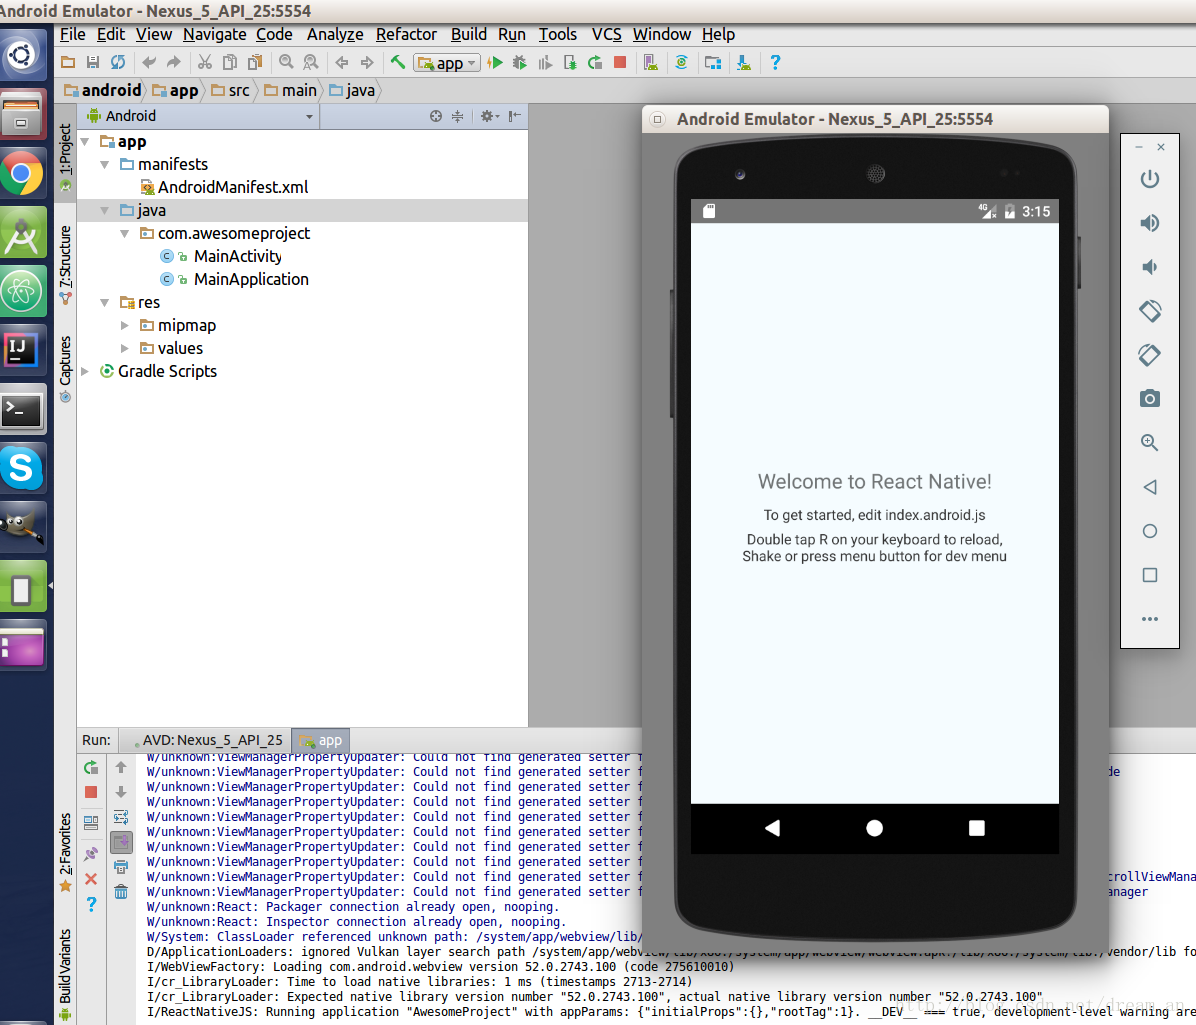Open emulator extended controls three dots

[1149, 619]
